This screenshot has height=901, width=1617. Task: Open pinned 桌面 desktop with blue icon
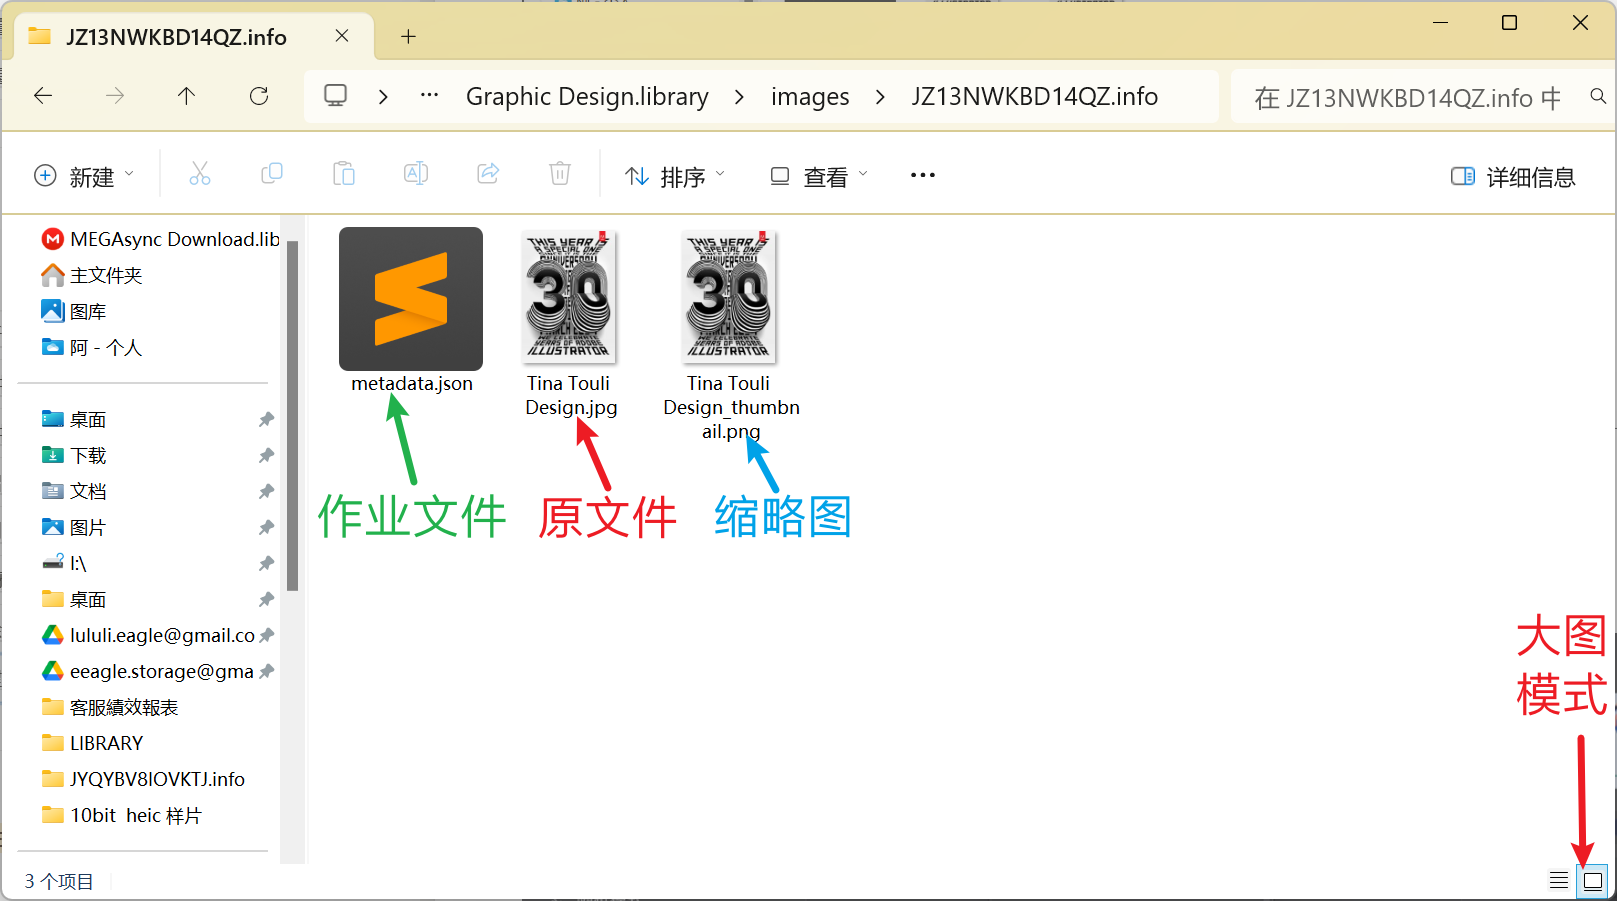[x=74, y=419]
